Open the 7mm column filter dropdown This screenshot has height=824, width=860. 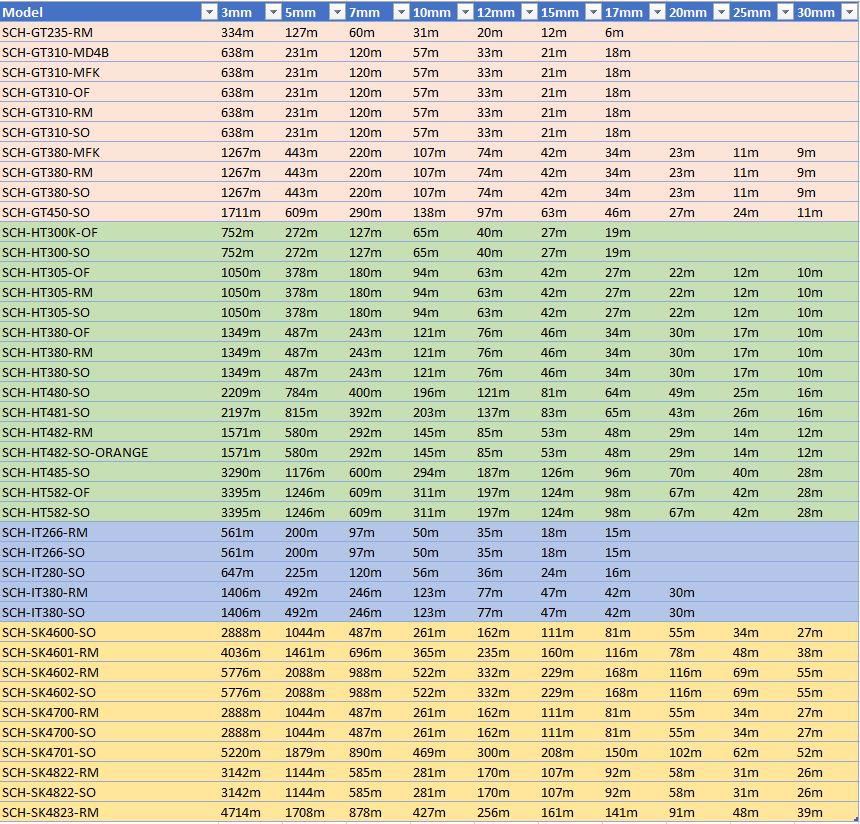(x=400, y=12)
